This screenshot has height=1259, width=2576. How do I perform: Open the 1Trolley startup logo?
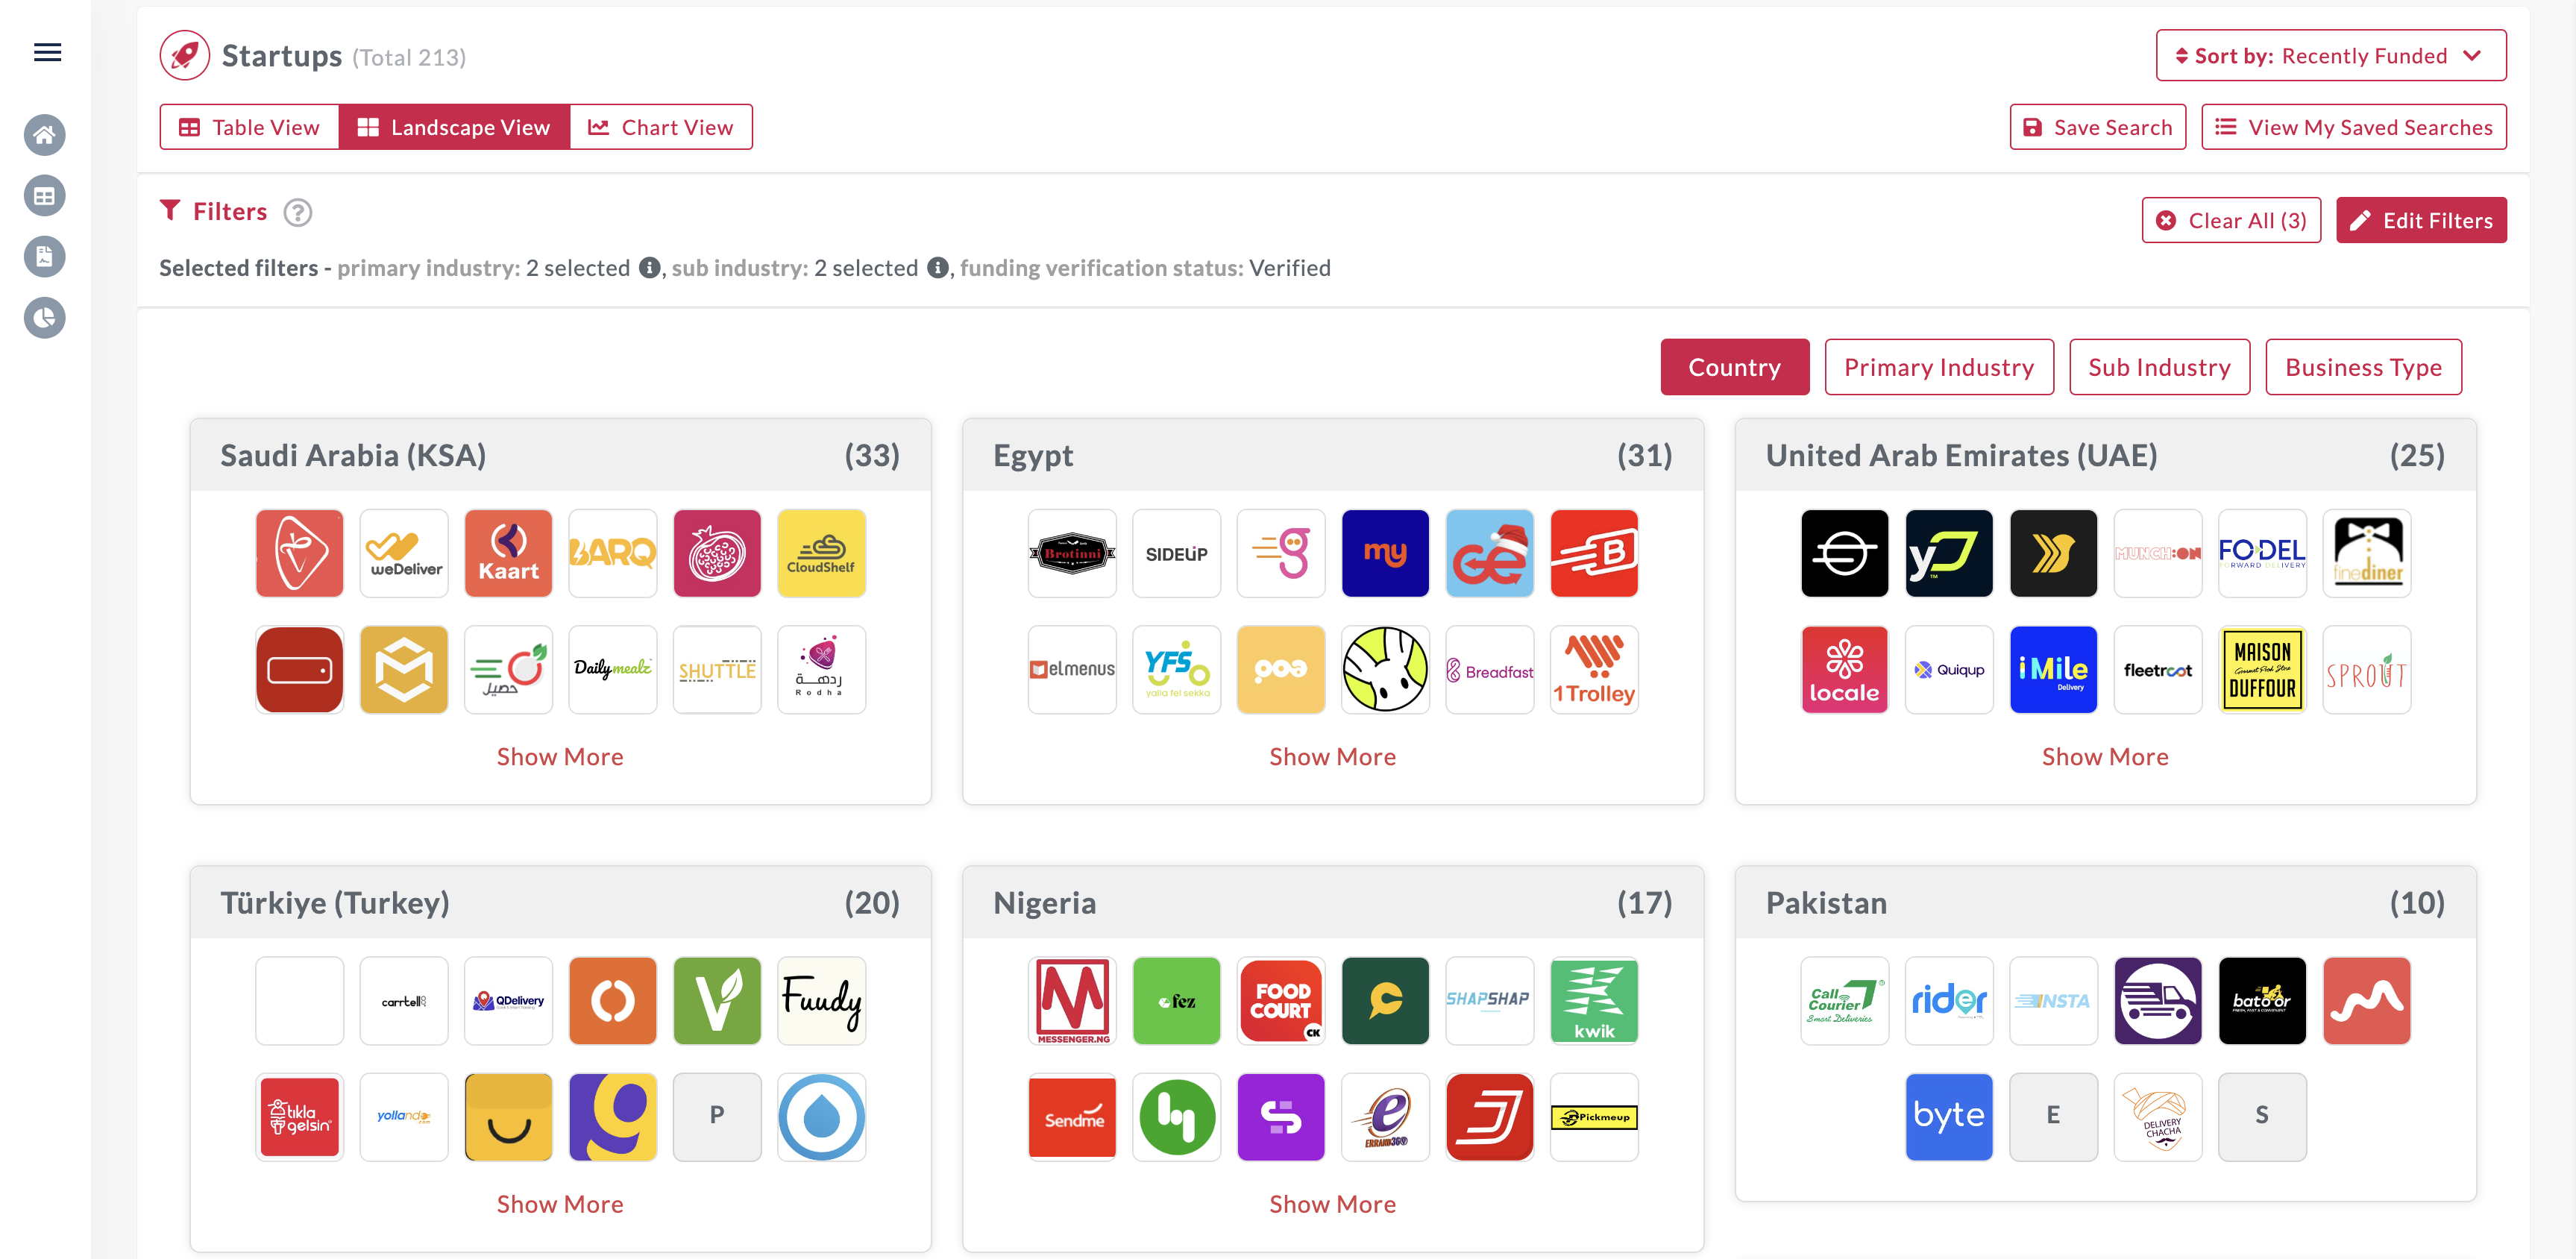(x=1594, y=669)
